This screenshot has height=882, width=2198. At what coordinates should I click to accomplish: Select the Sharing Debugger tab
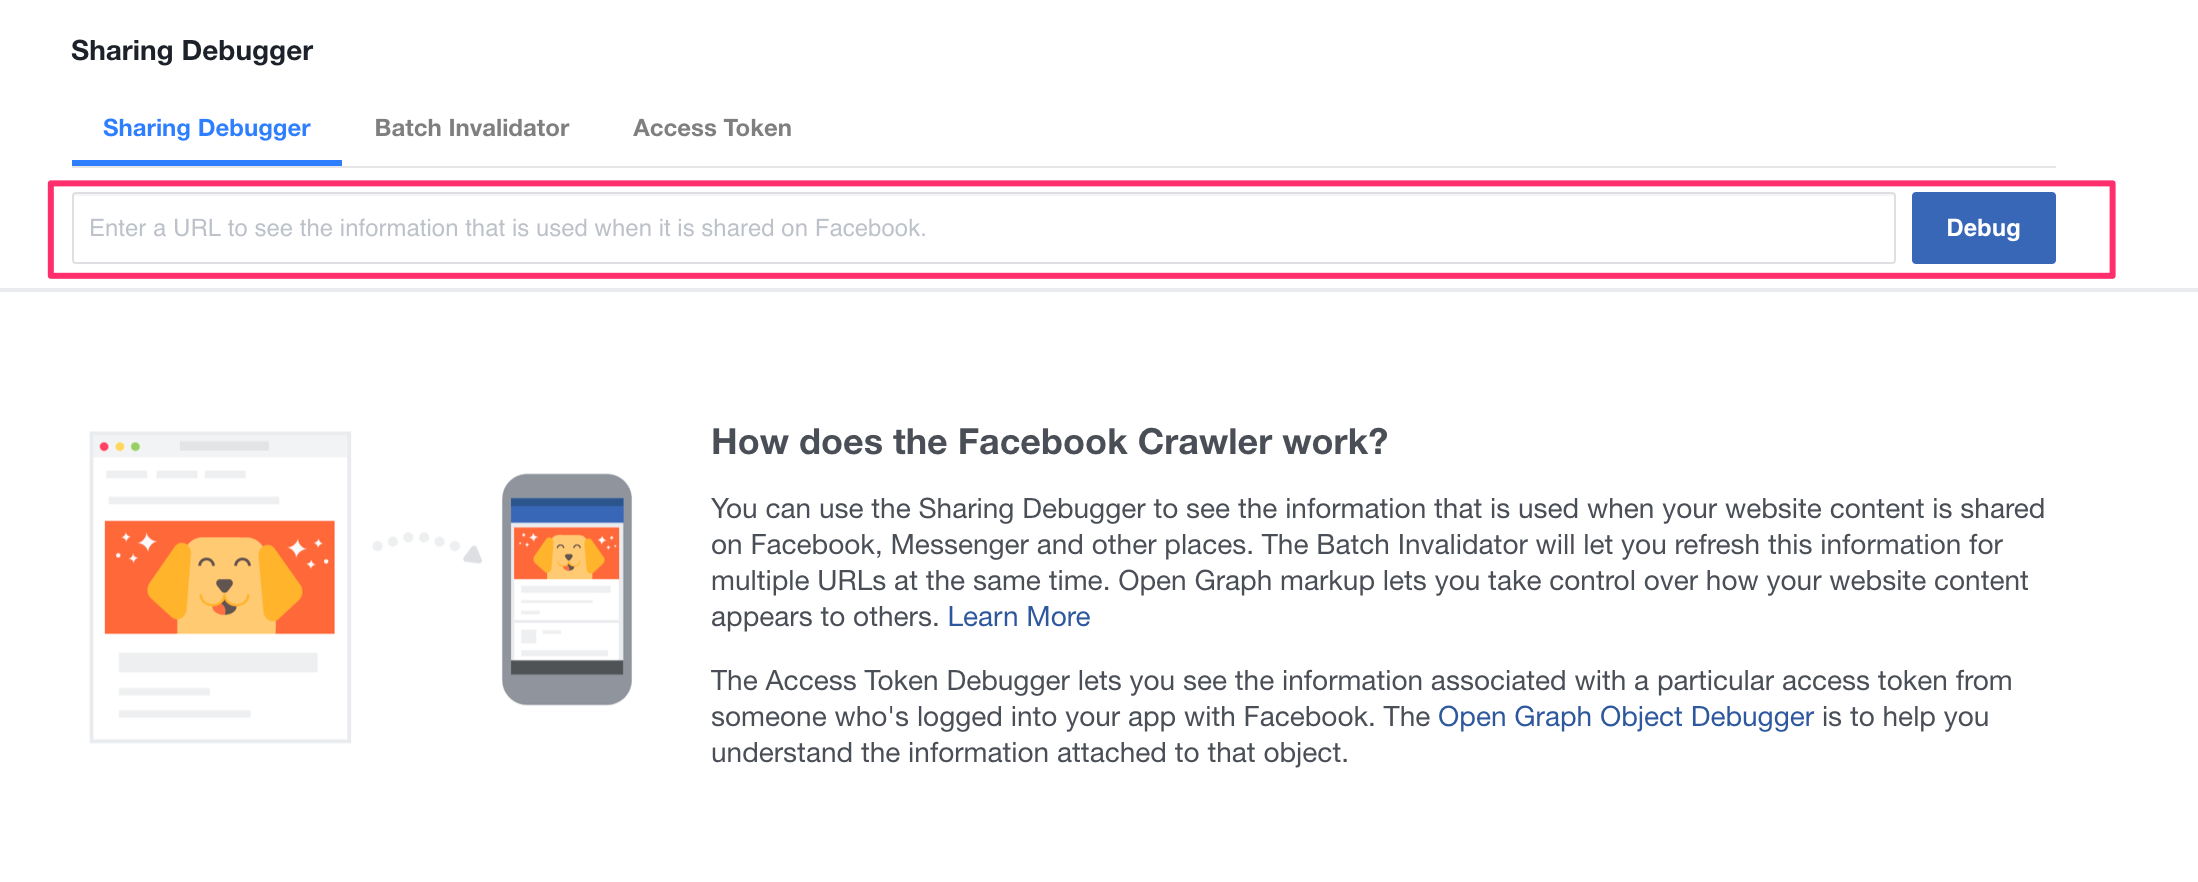207,128
